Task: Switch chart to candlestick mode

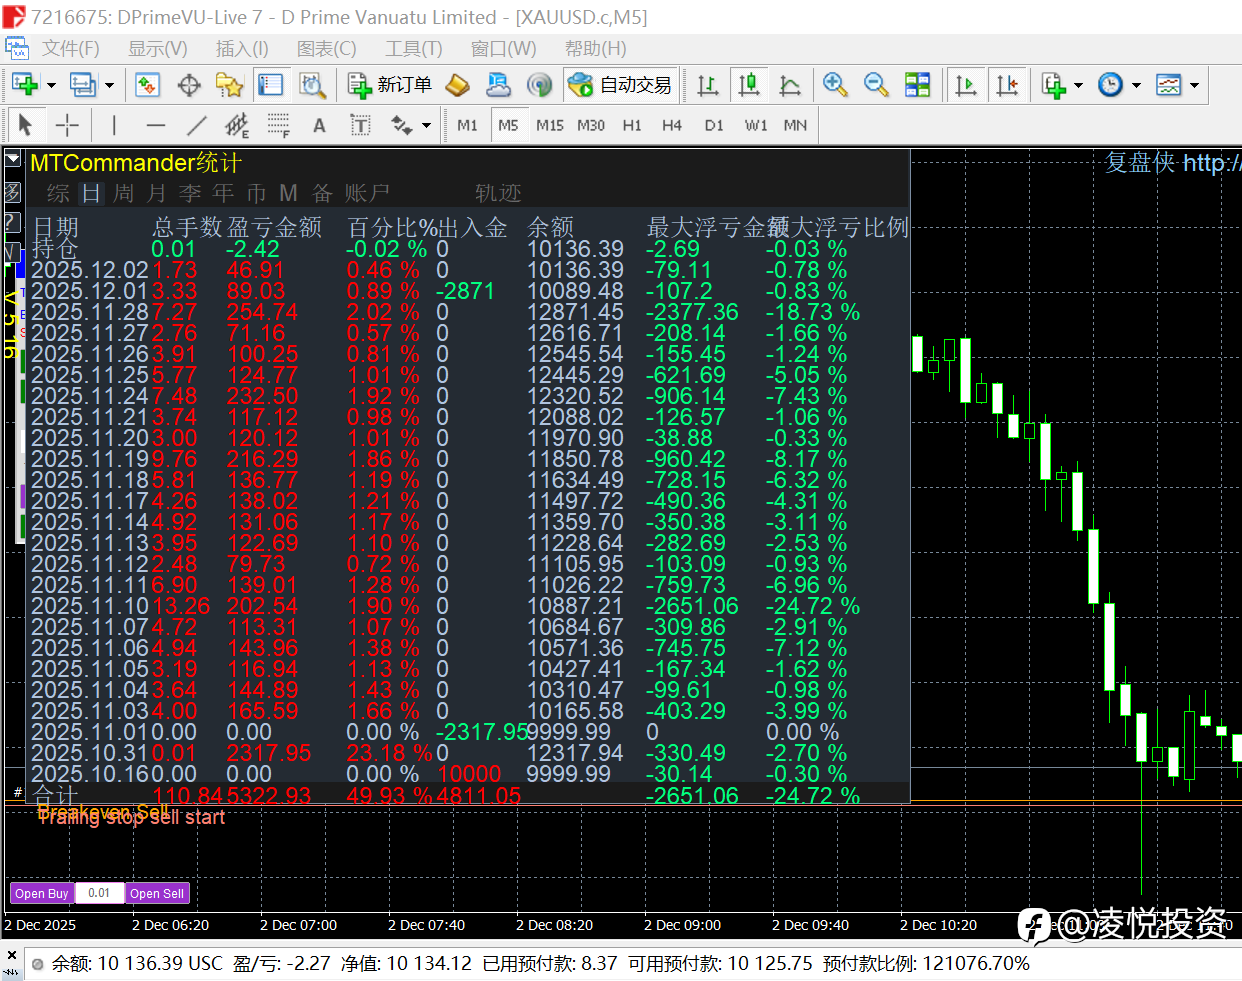Action: click(748, 85)
